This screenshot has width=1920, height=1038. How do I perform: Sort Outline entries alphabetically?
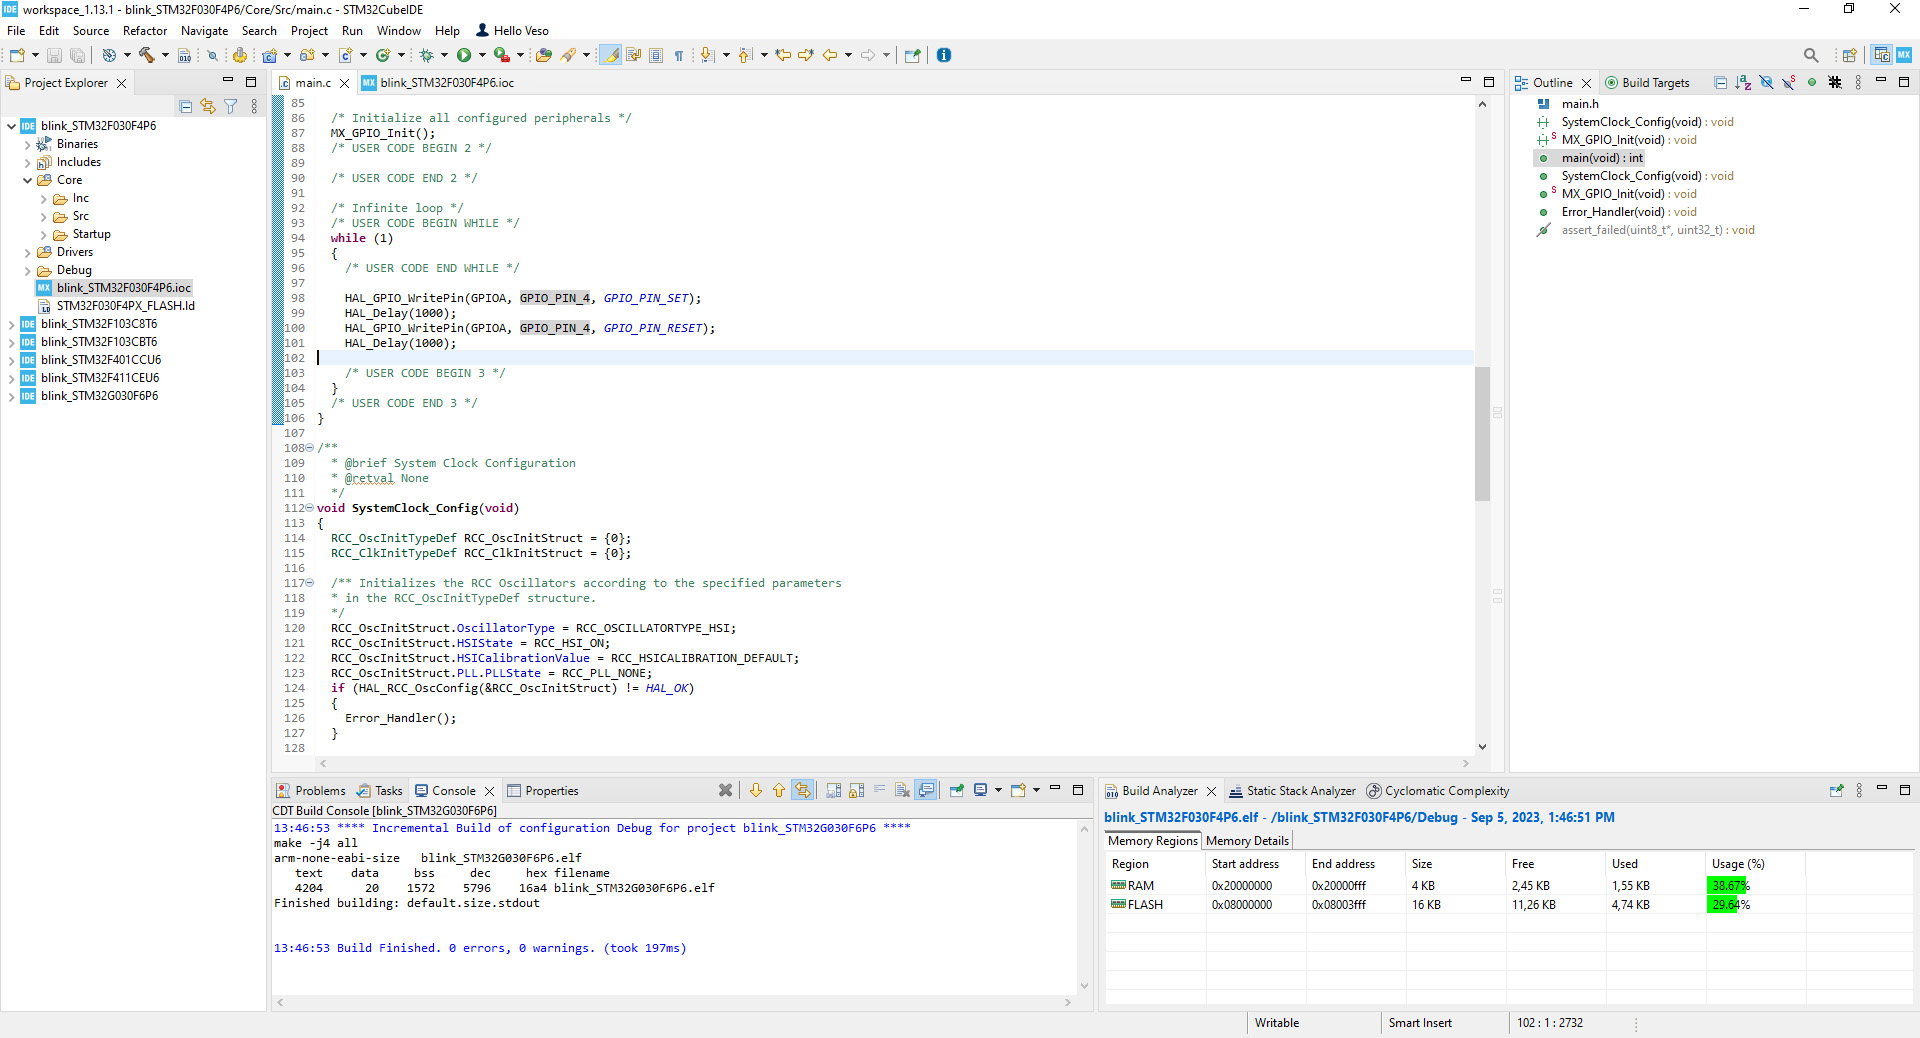pyautogui.click(x=1743, y=83)
